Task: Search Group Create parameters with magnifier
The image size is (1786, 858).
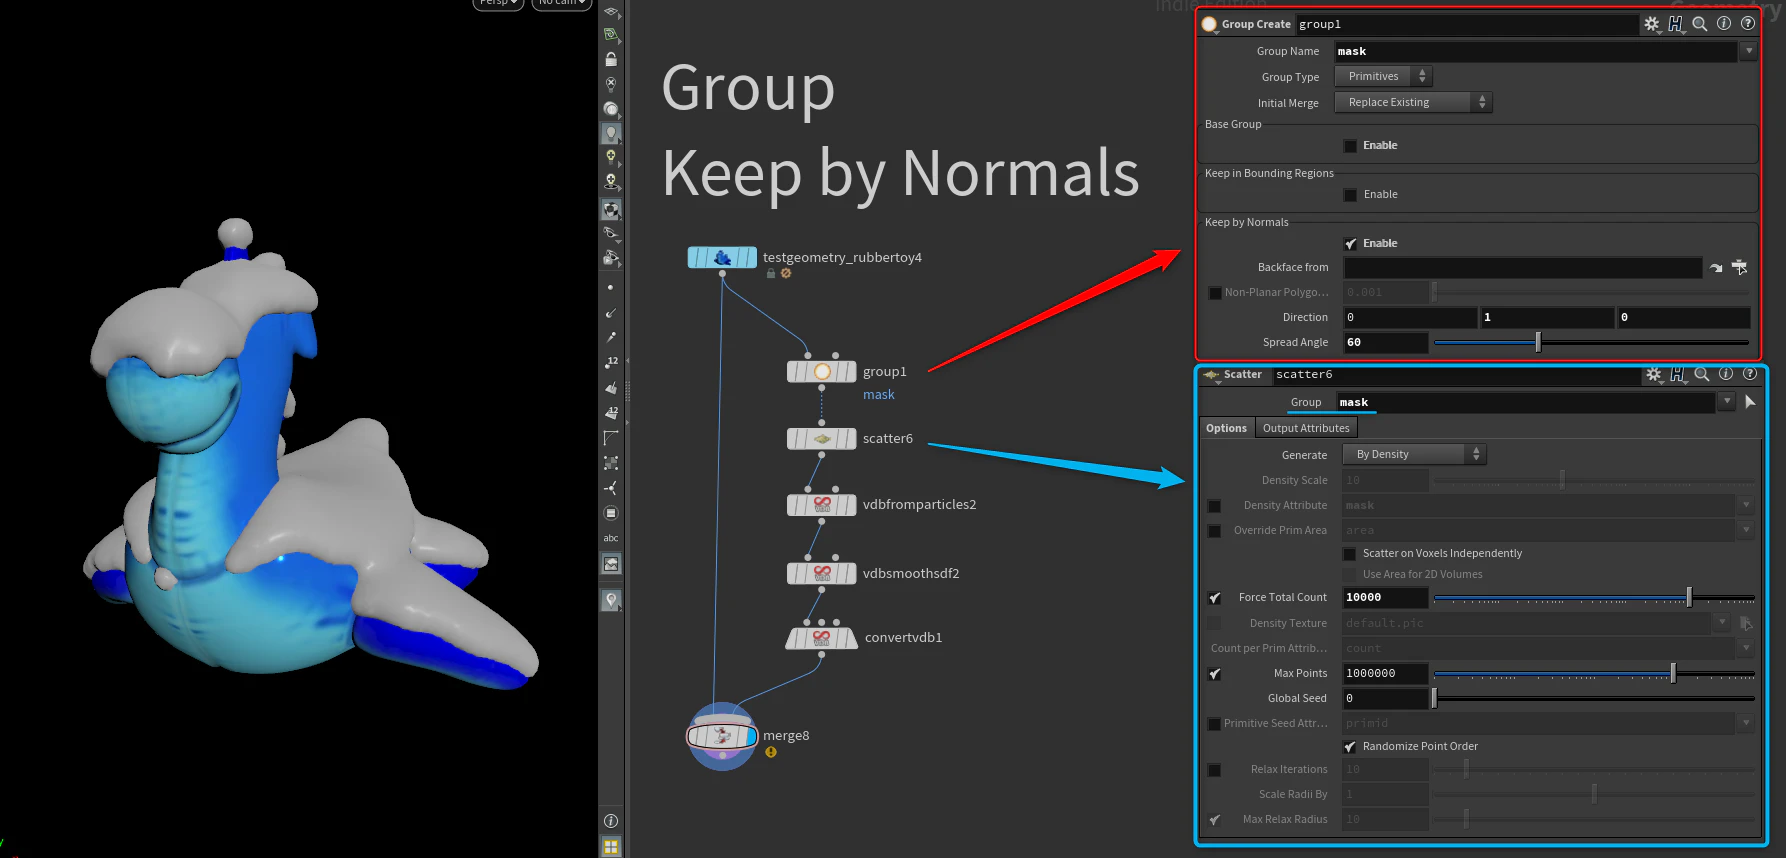Action: (x=1700, y=23)
